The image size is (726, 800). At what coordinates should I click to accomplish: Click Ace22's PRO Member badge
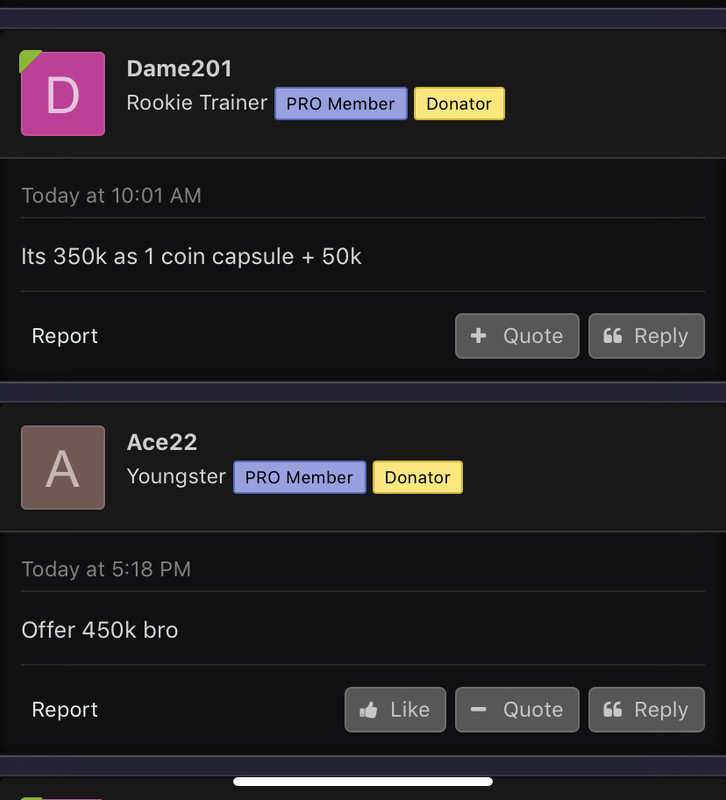coord(299,477)
